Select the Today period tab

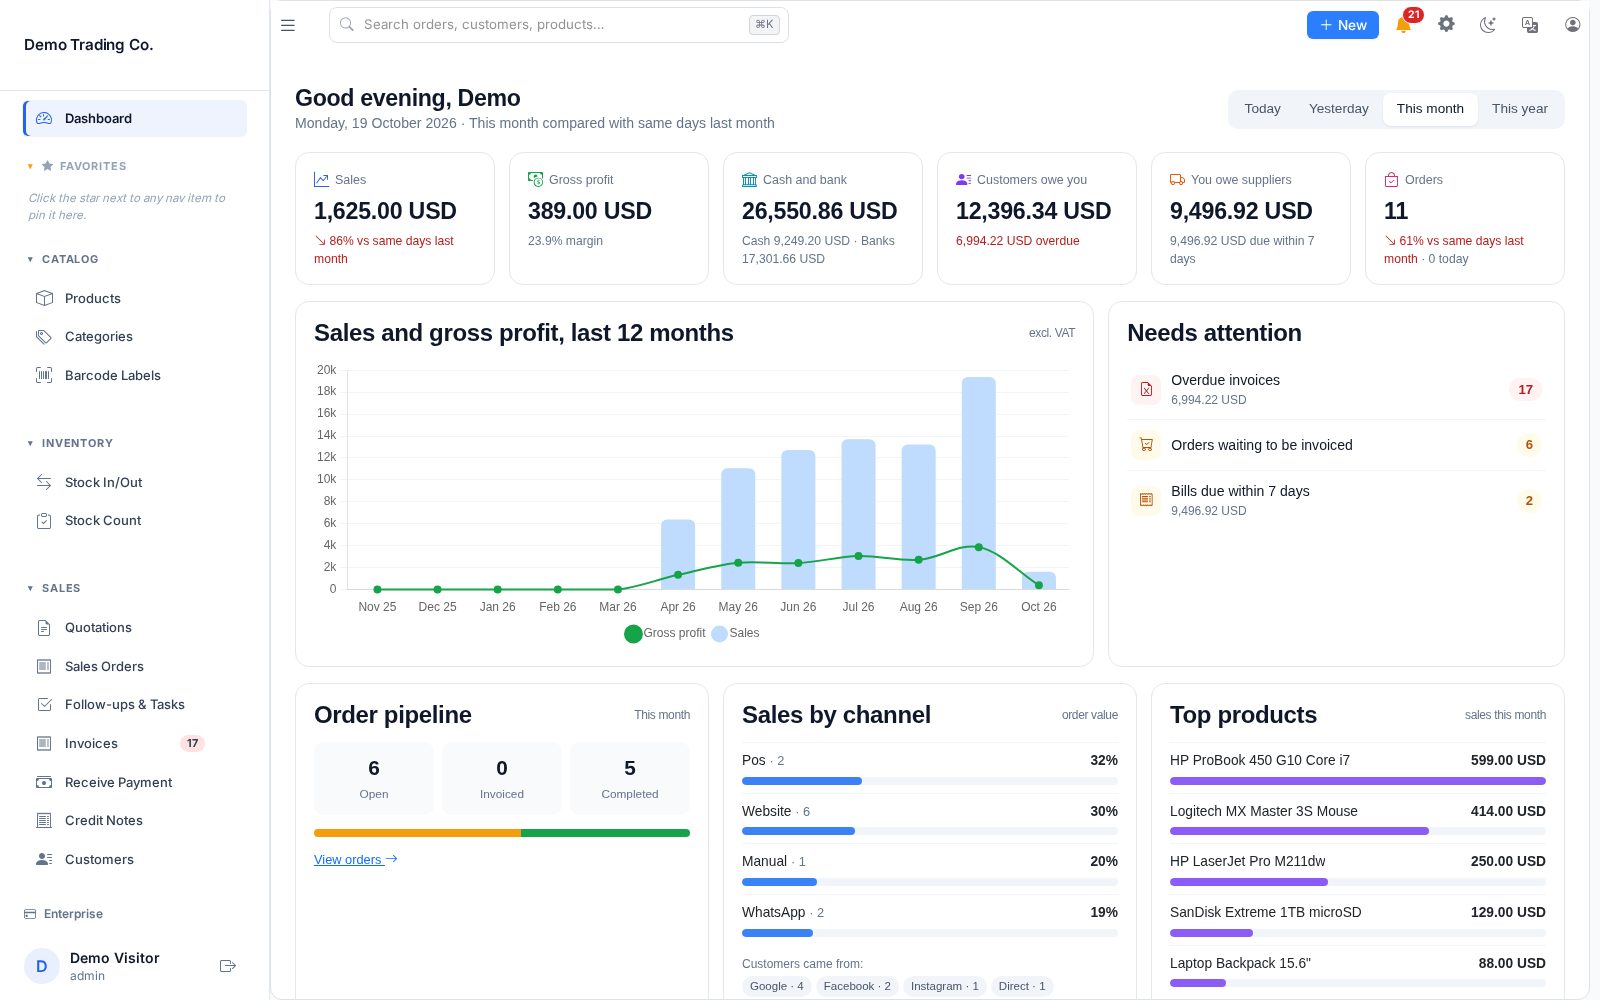click(x=1262, y=109)
